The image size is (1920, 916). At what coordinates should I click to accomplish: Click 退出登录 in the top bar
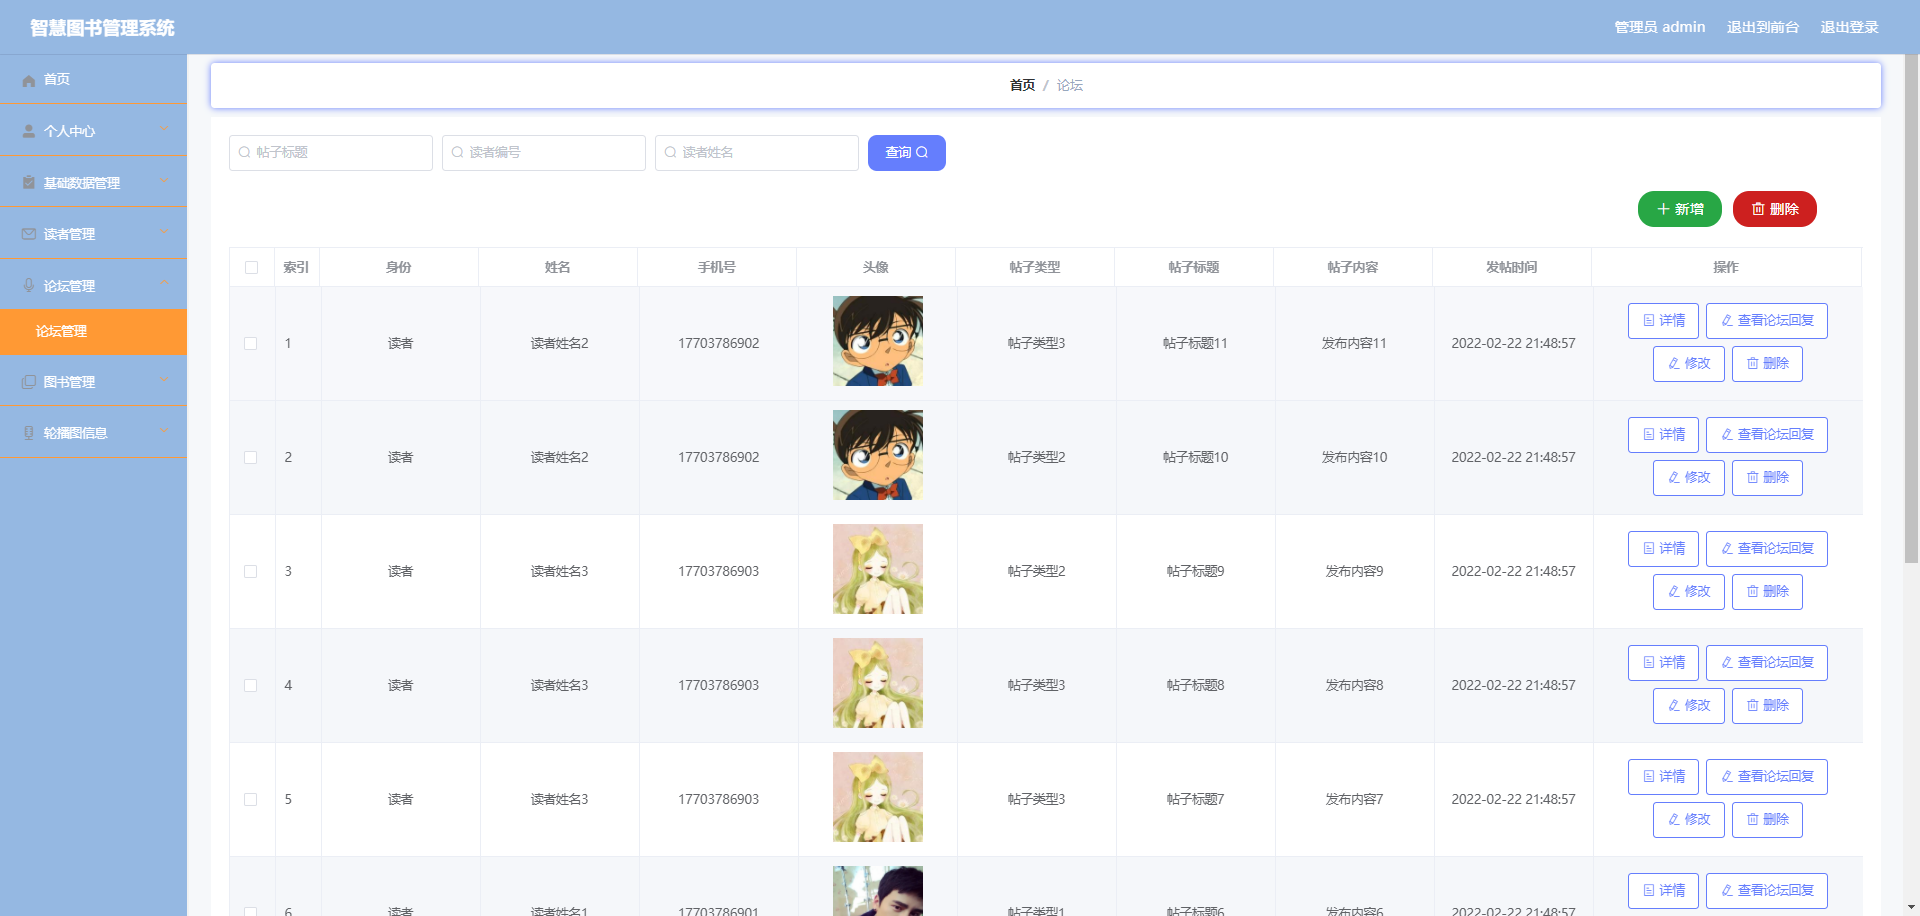tap(1849, 27)
